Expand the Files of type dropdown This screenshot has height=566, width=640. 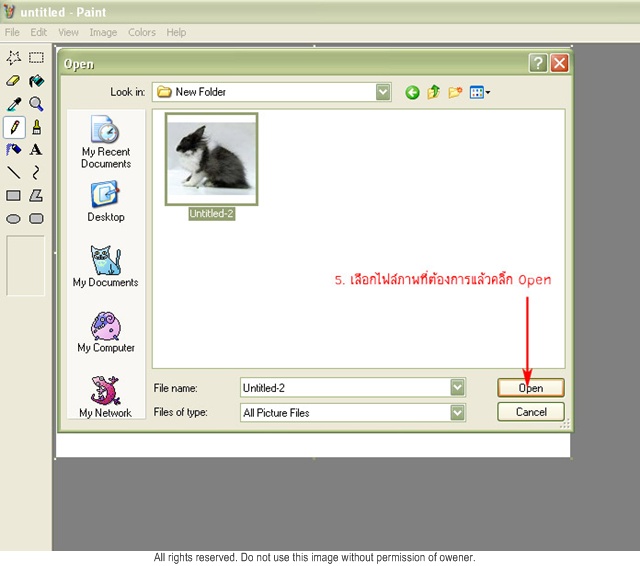tap(458, 413)
